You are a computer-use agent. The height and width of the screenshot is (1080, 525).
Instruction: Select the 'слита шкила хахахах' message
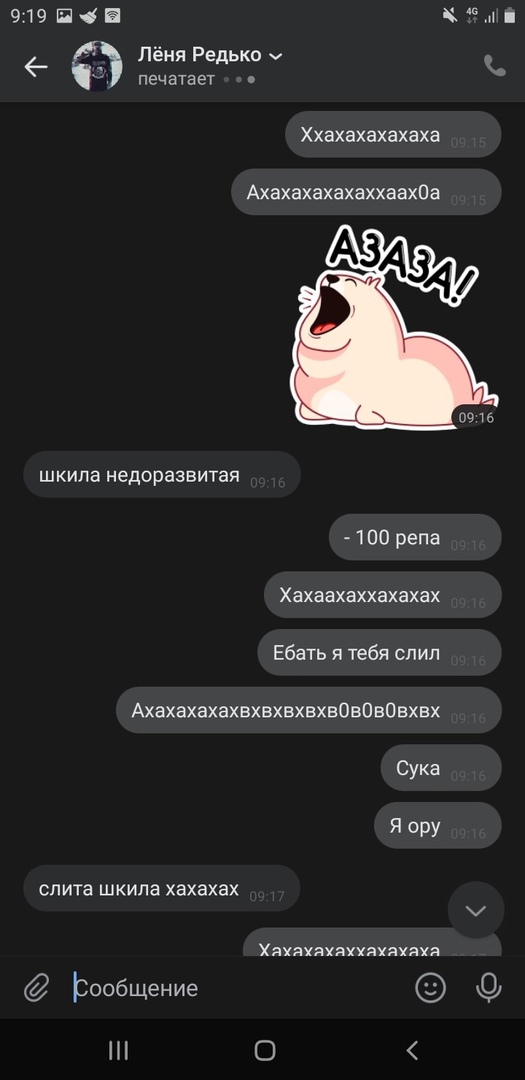tap(162, 889)
